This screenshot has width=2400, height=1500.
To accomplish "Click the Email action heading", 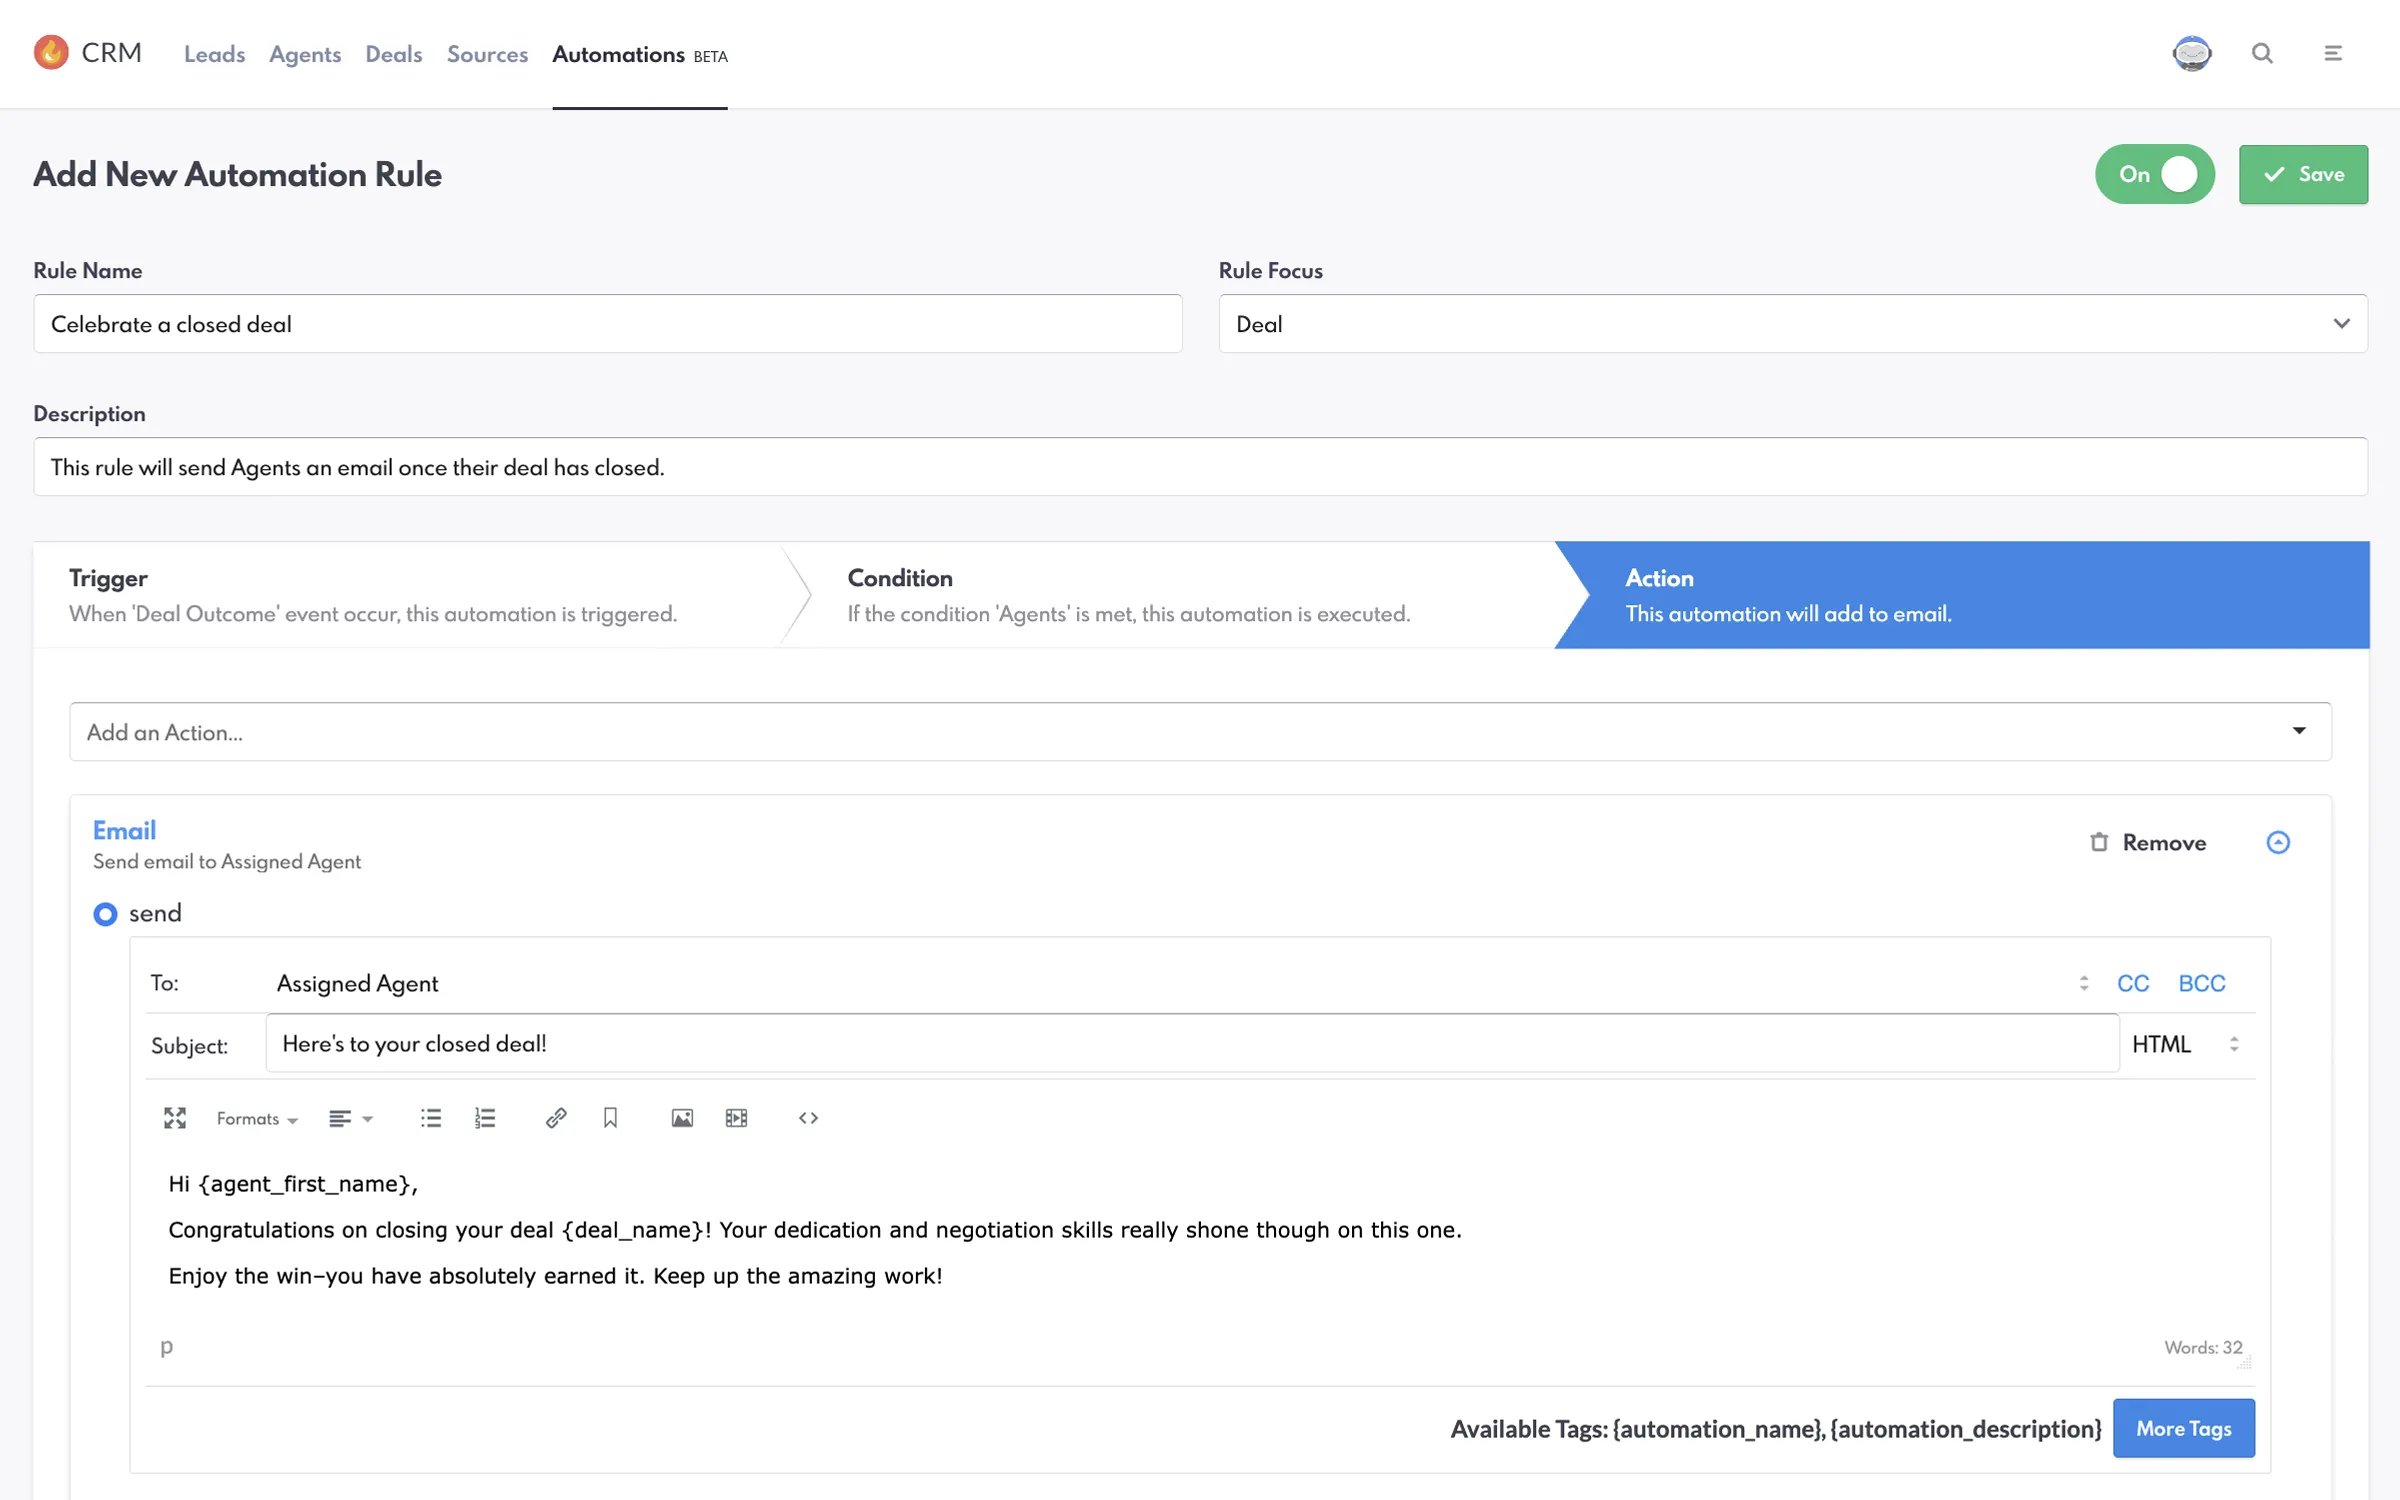I will (124, 830).
